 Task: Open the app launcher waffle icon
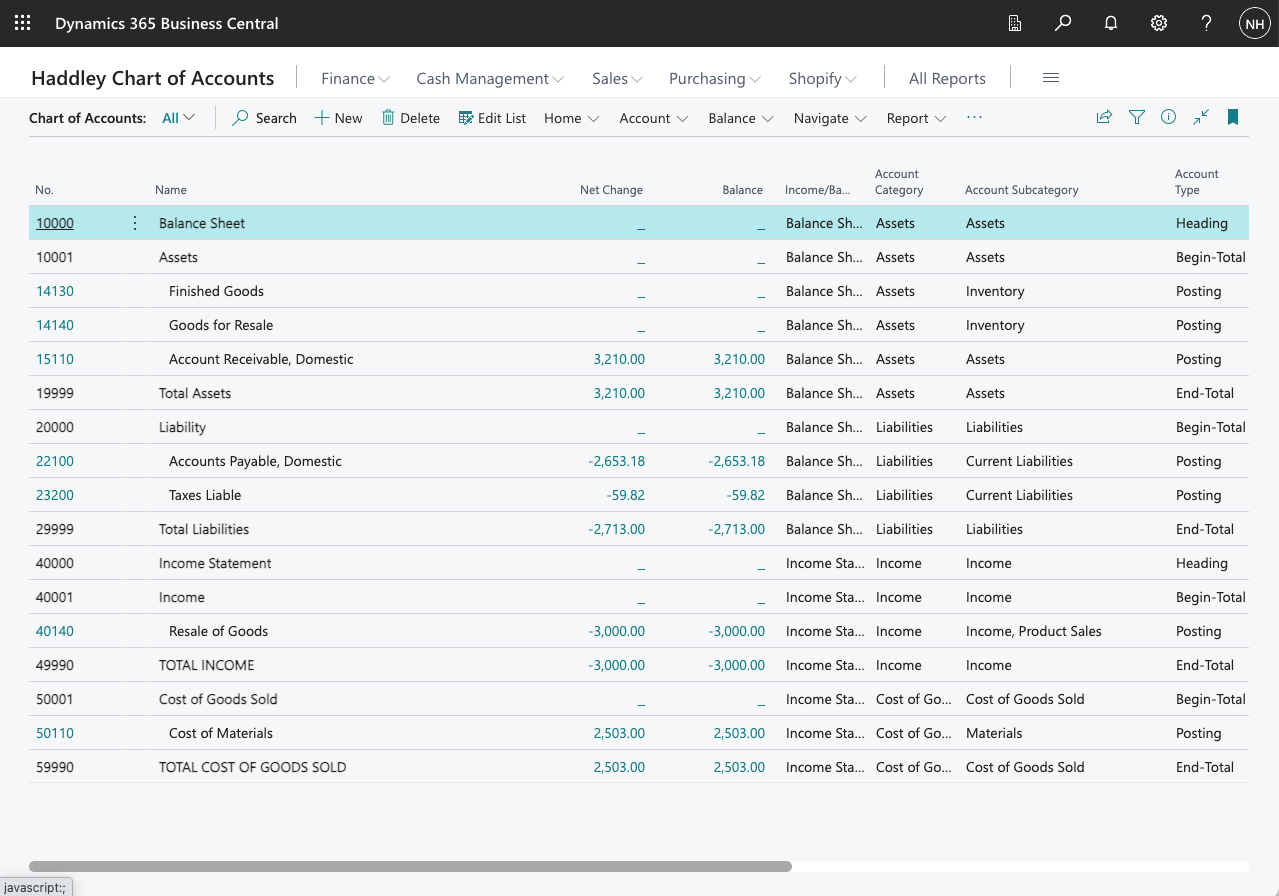22,23
